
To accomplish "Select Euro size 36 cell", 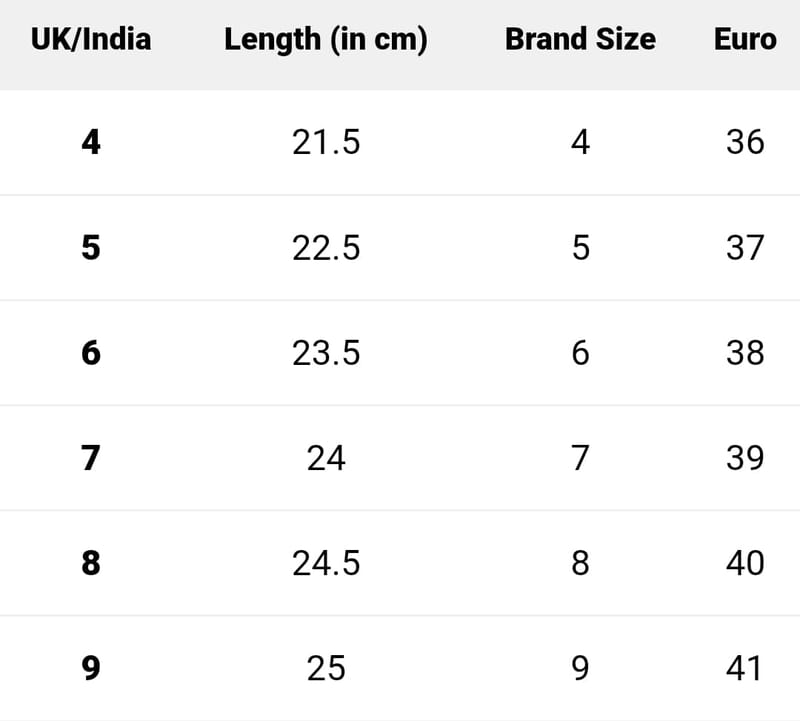I will 745,143.
